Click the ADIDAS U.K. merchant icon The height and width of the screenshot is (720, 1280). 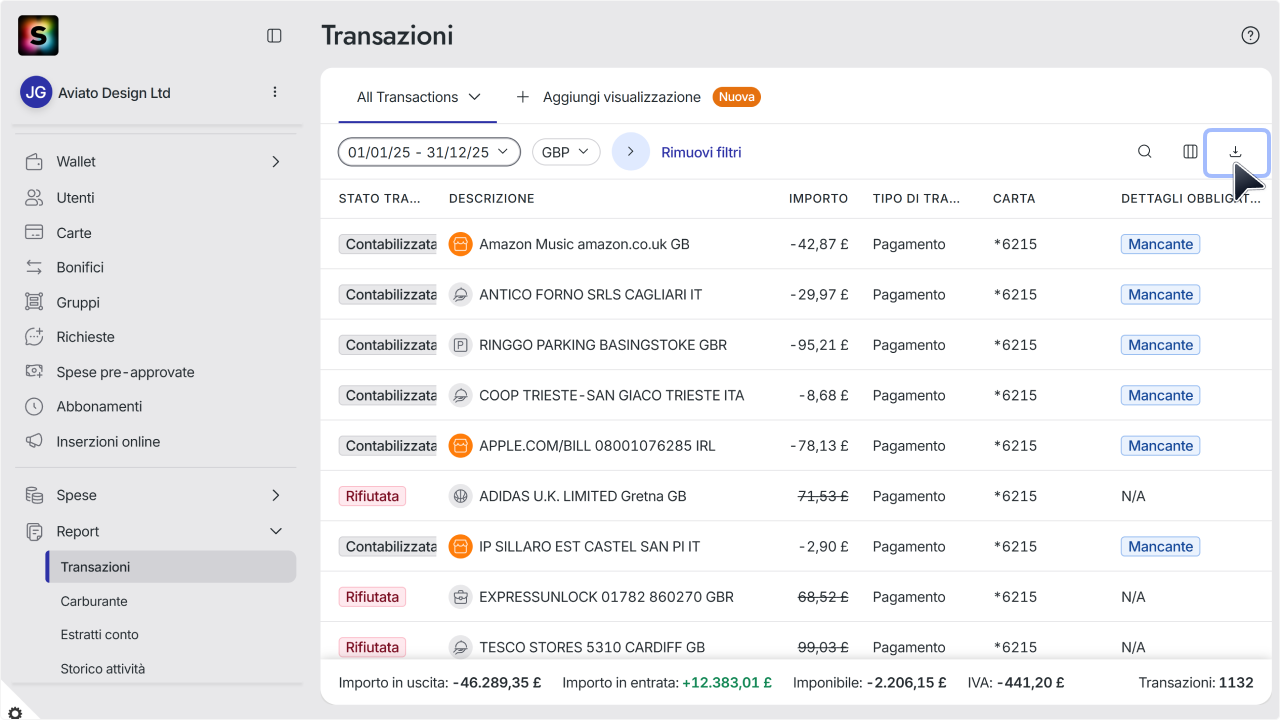click(460, 496)
